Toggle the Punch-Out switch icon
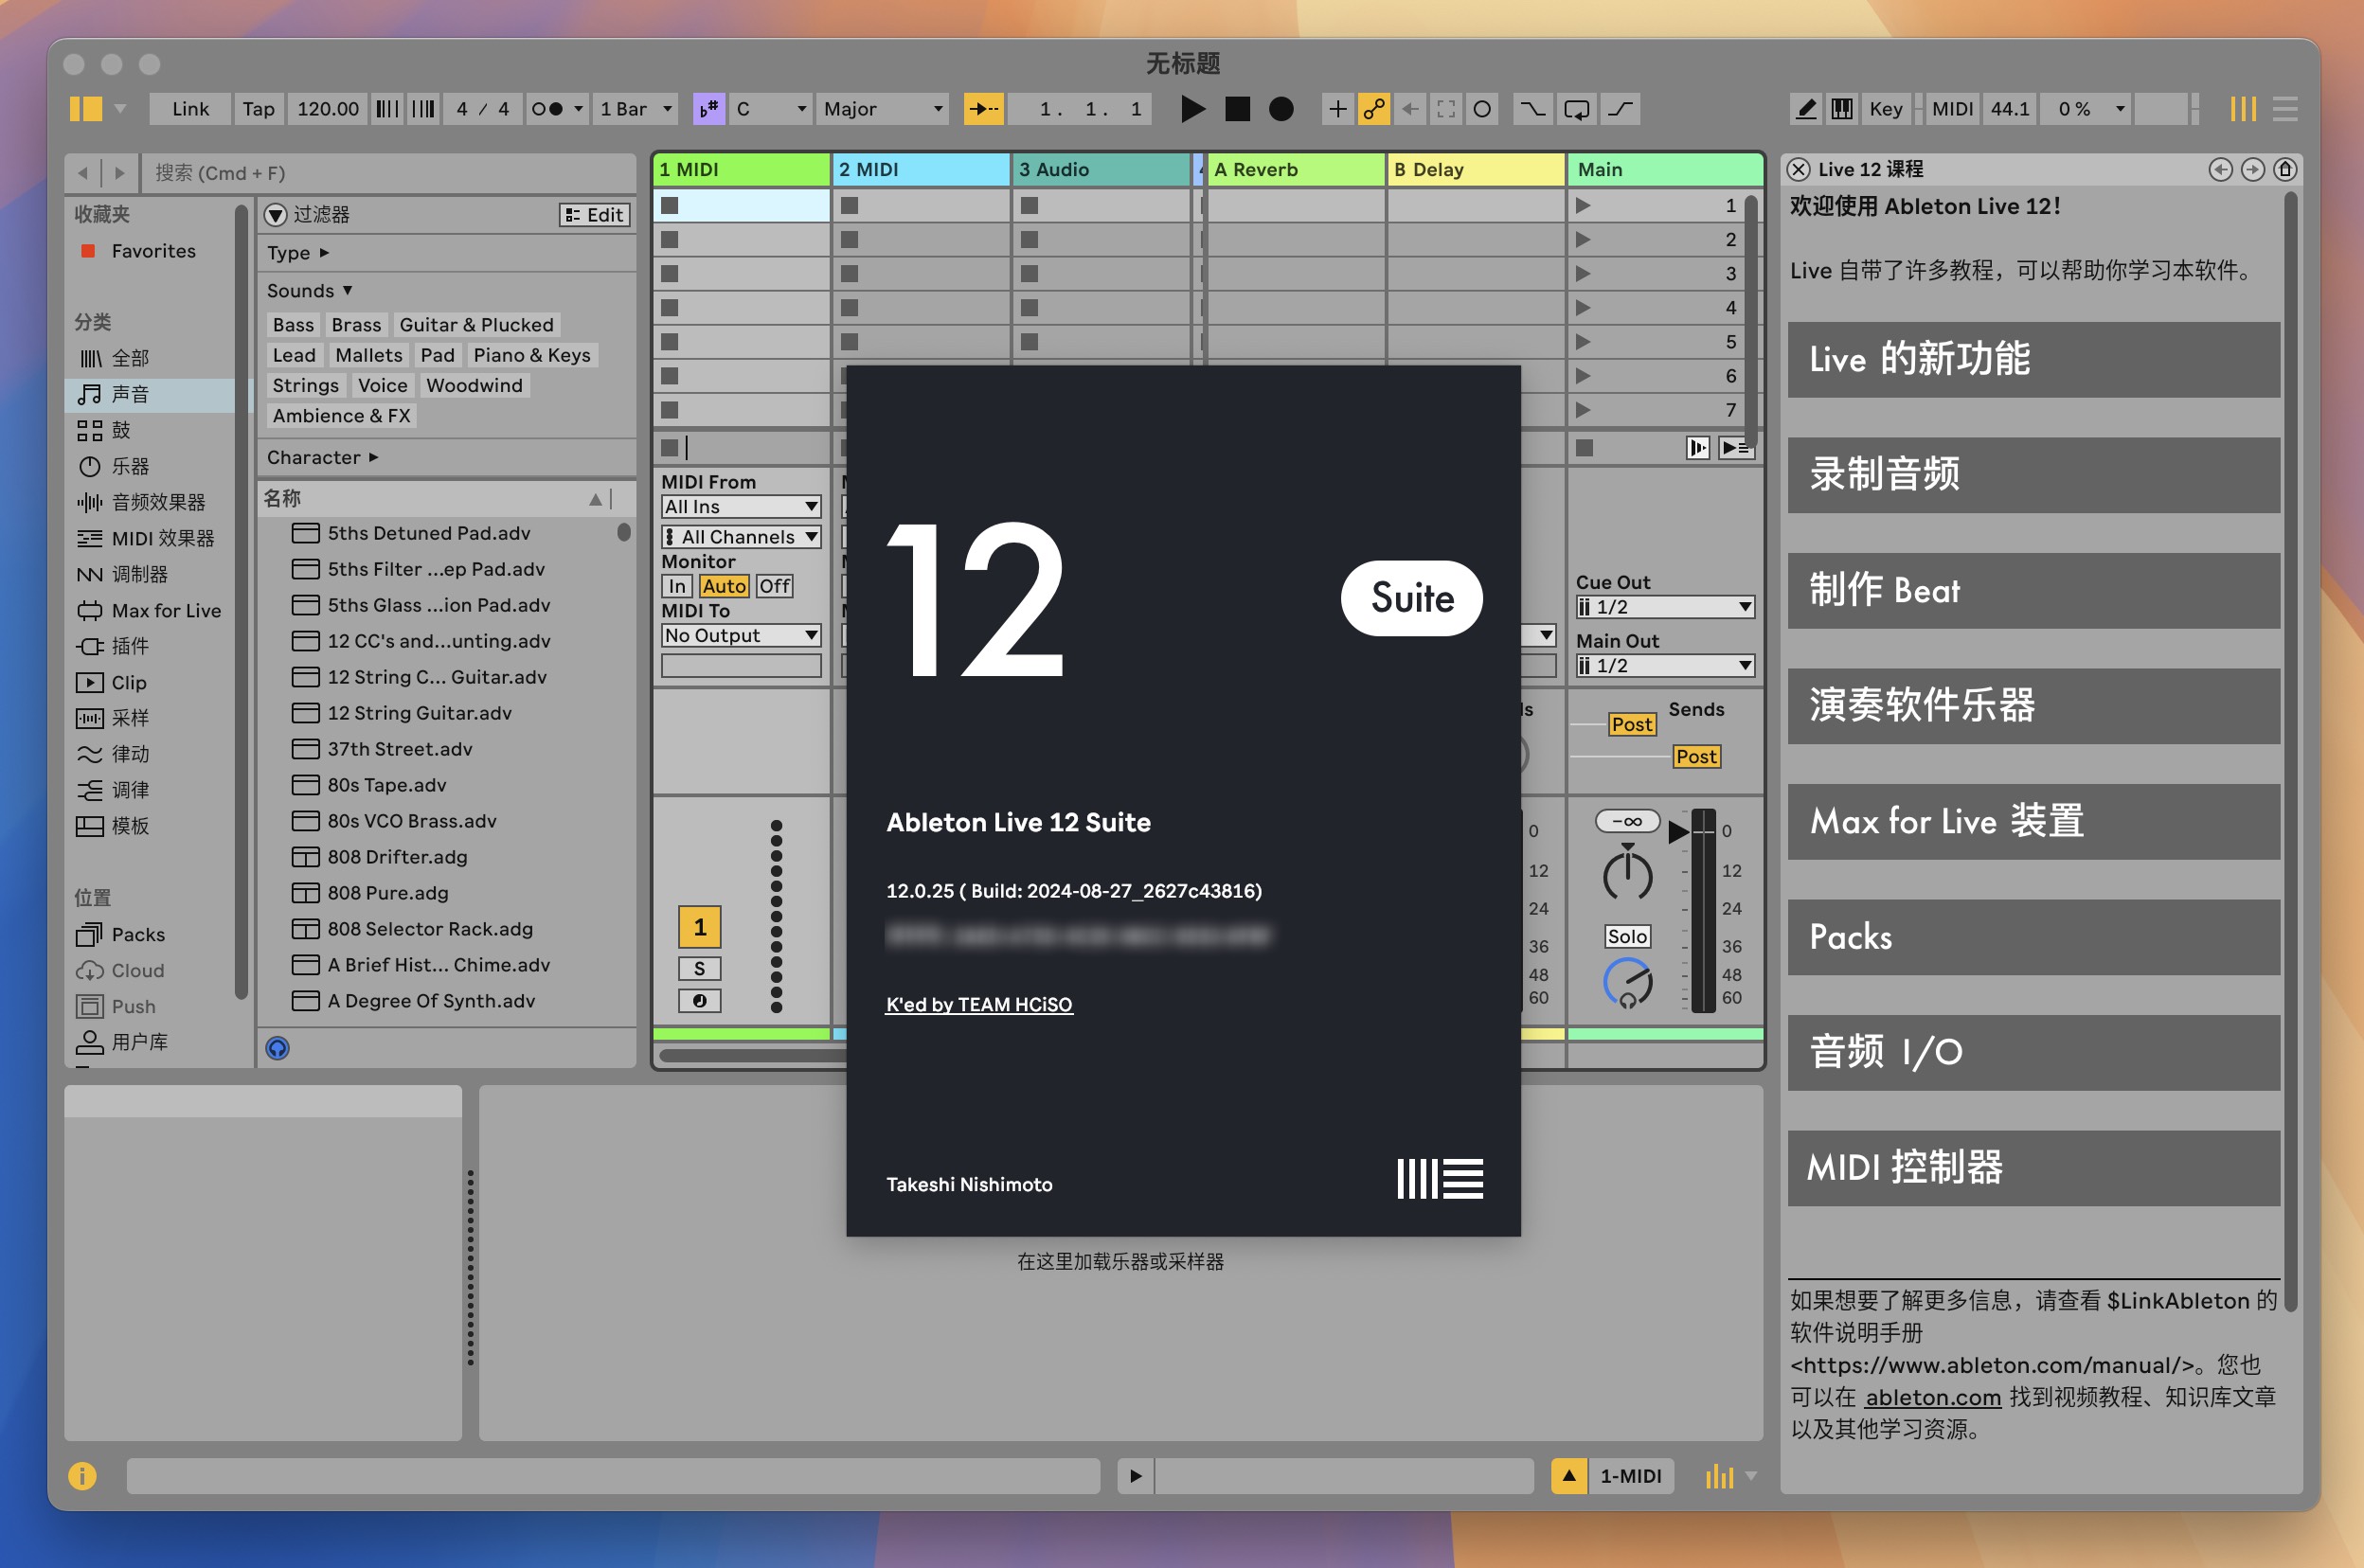 coord(1620,109)
